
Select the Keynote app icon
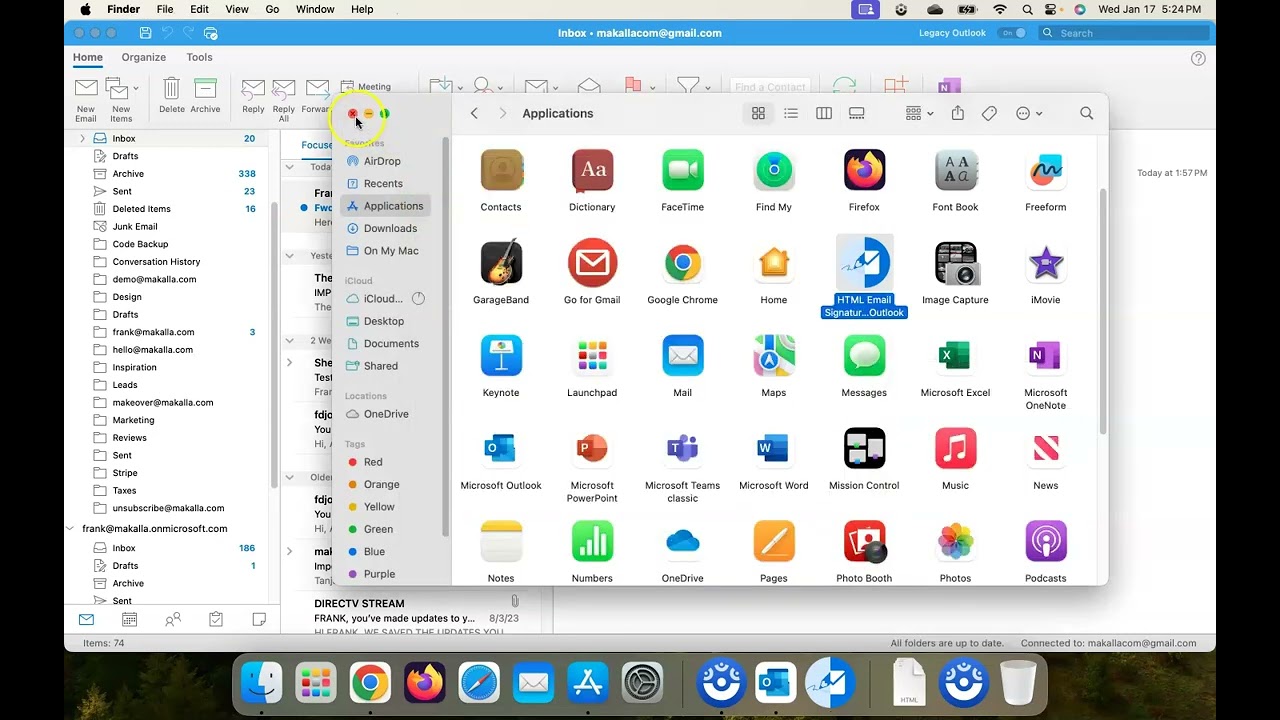pyautogui.click(x=501, y=356)
